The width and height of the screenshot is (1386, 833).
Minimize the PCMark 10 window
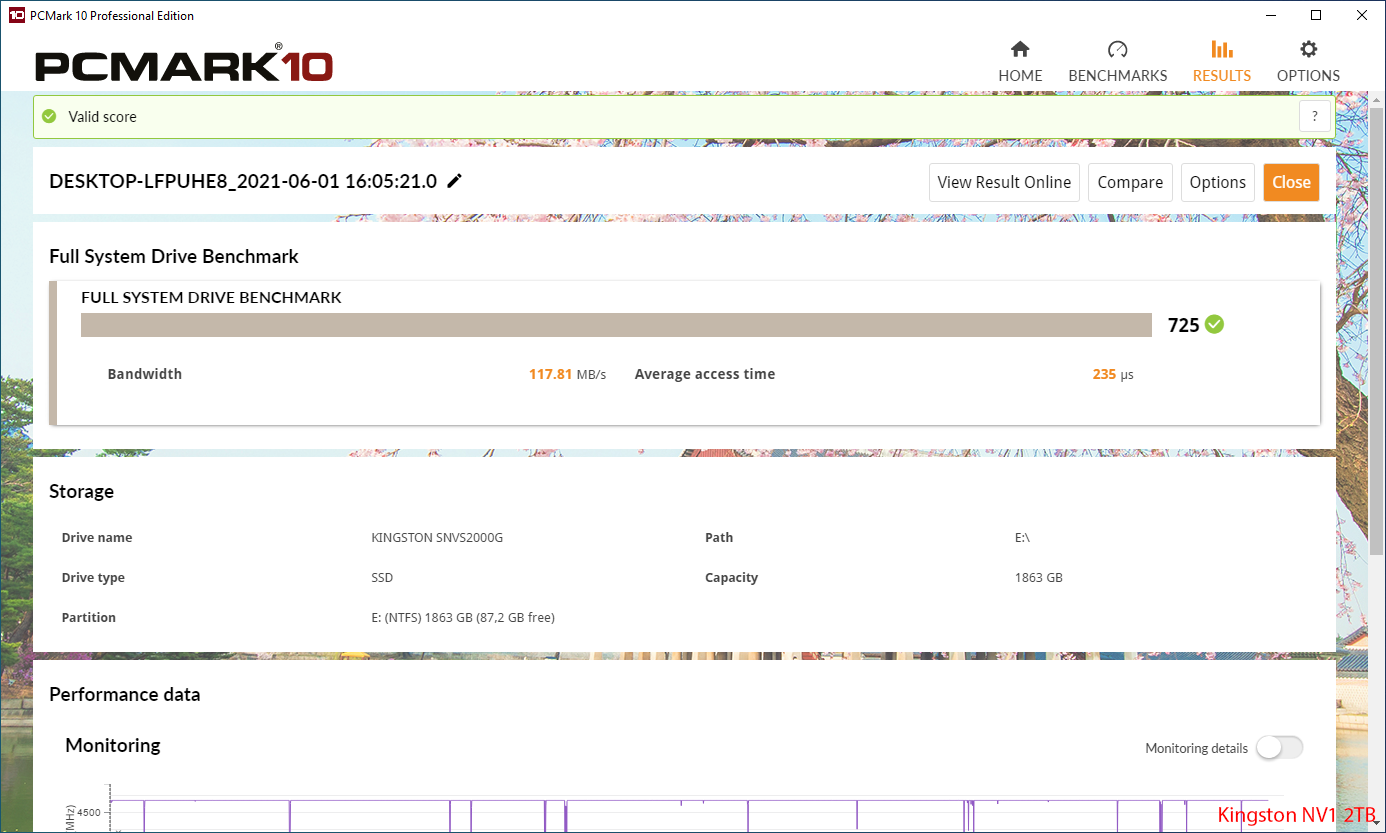pyautogui.click(x=1270, y=15)
